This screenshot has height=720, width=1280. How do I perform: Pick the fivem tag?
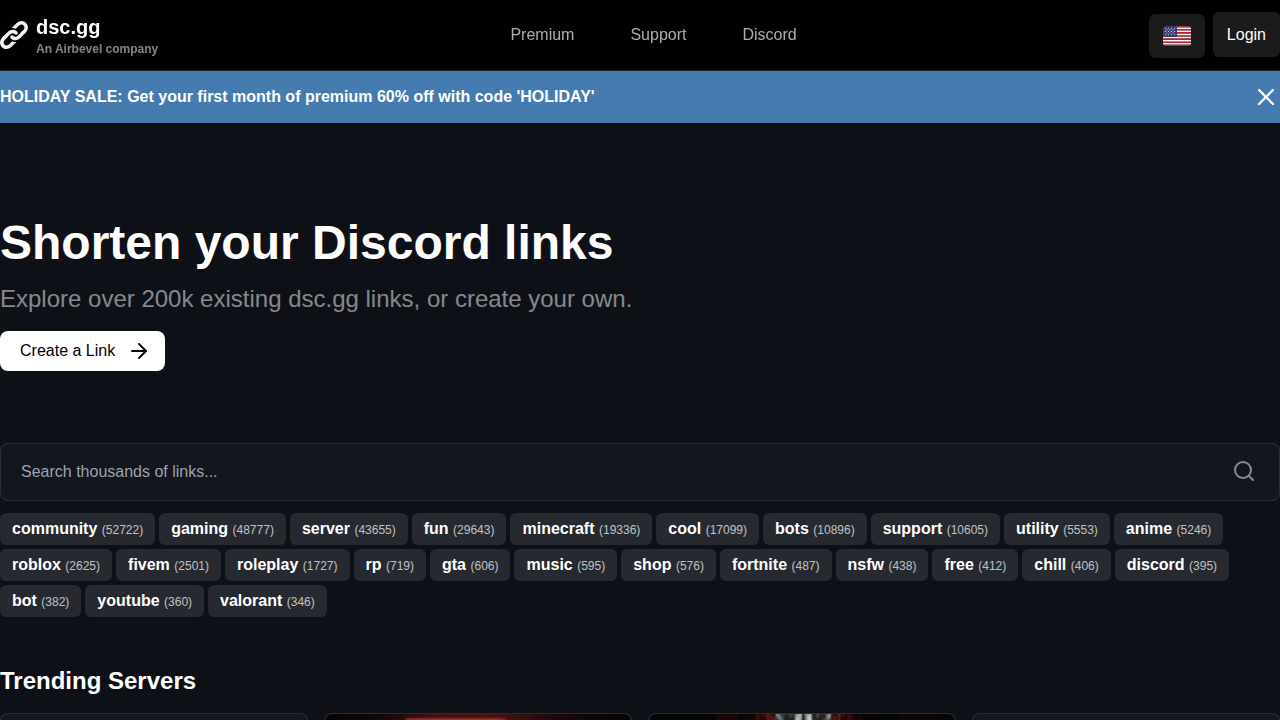tap(168, 565)
